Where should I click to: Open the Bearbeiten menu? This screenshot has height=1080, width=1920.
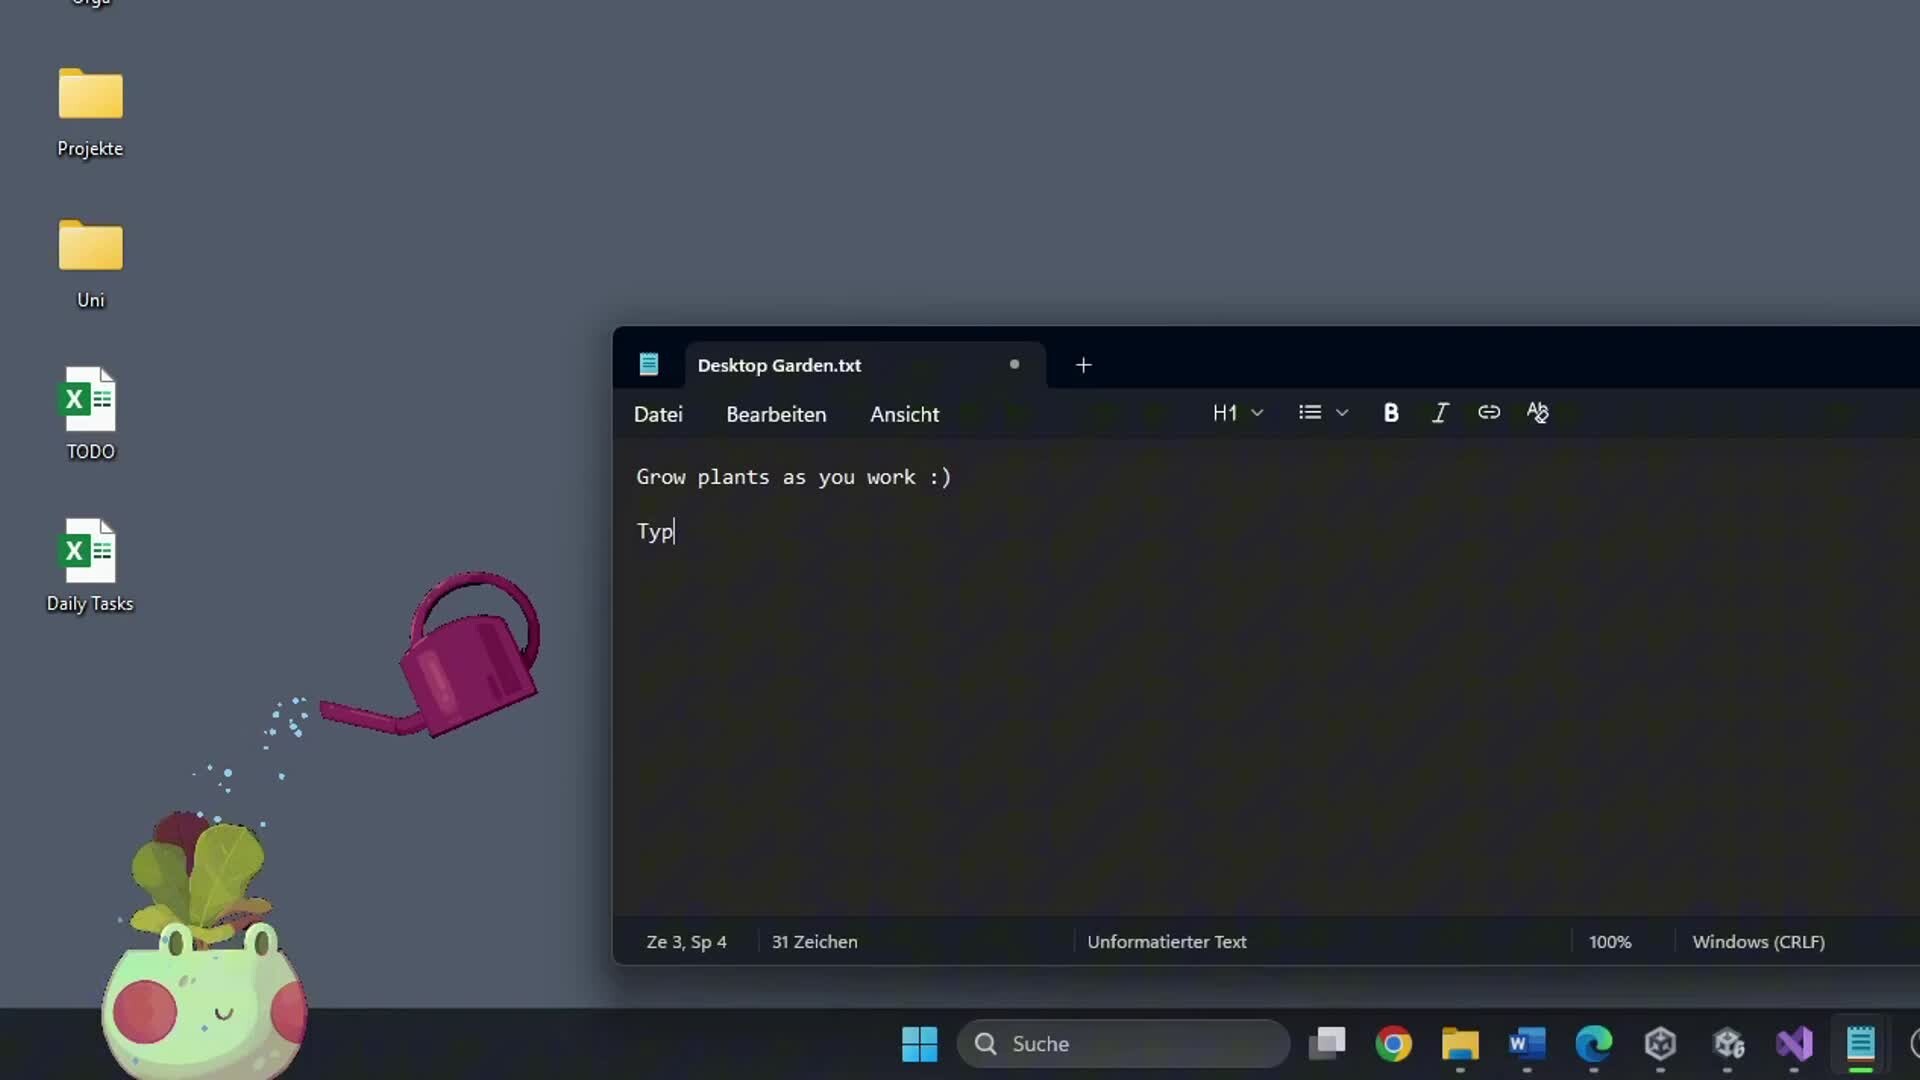[776, 414]
